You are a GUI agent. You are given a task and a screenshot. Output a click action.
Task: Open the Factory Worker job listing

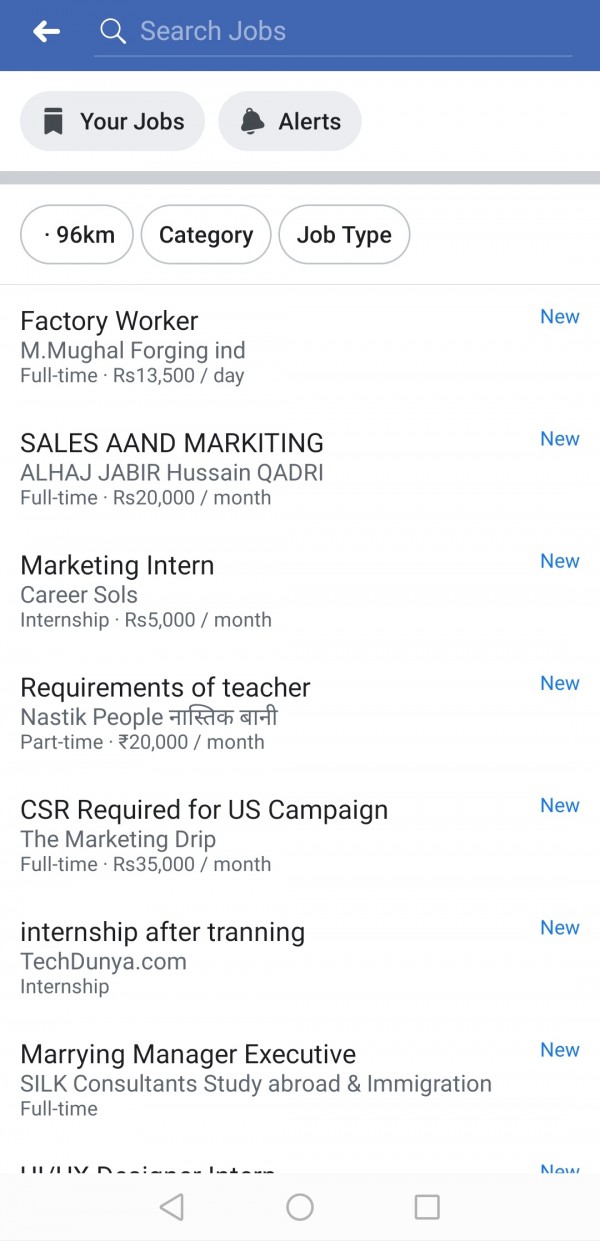tap(109, 322)
